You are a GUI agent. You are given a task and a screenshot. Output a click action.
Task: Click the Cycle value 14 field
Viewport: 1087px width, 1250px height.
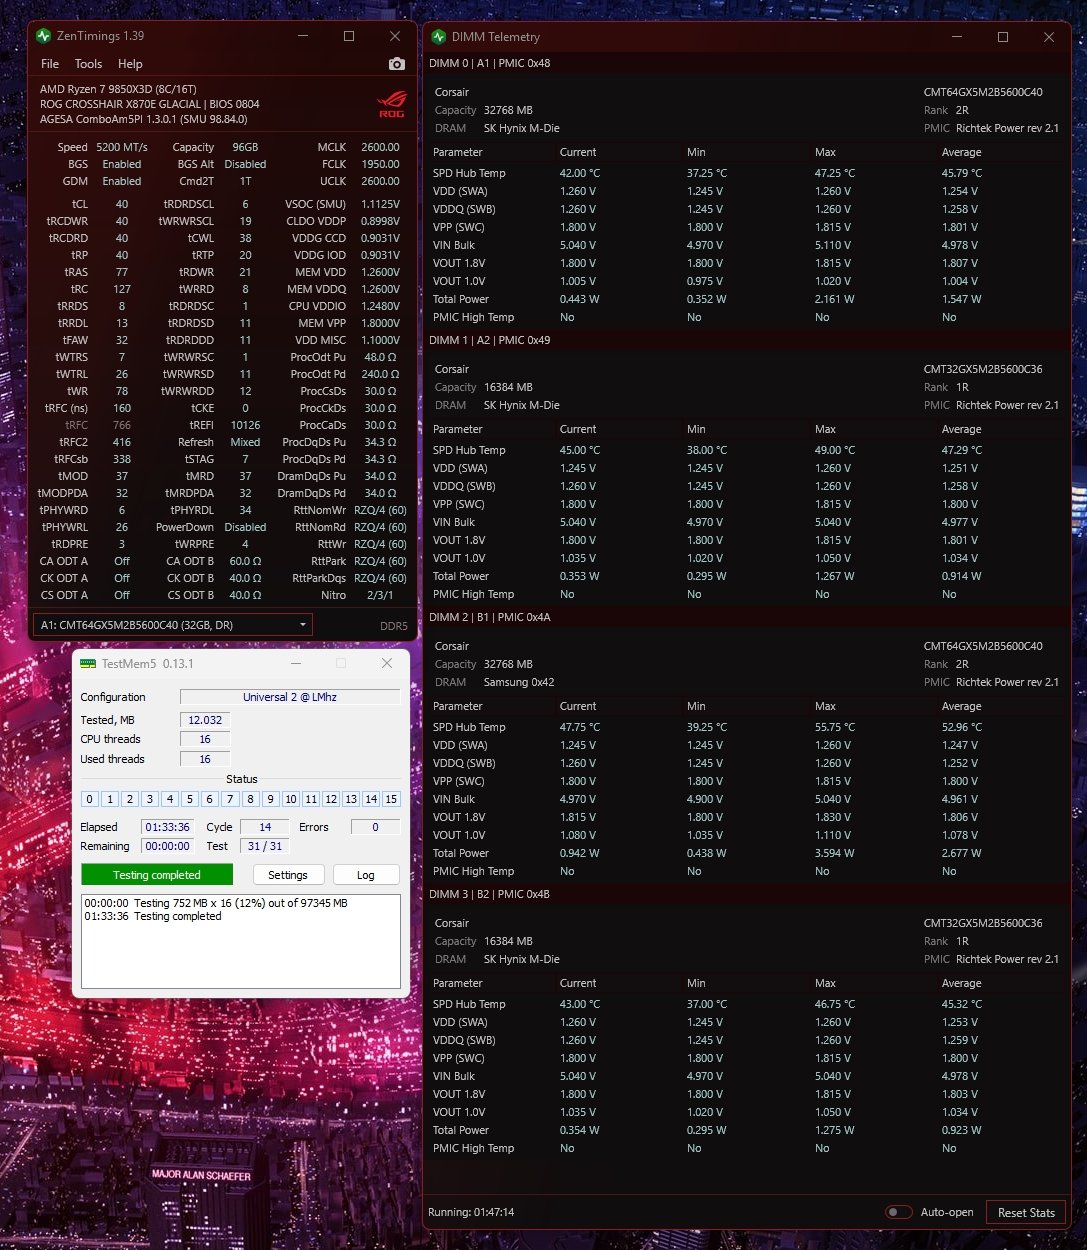tap(265, 827)
